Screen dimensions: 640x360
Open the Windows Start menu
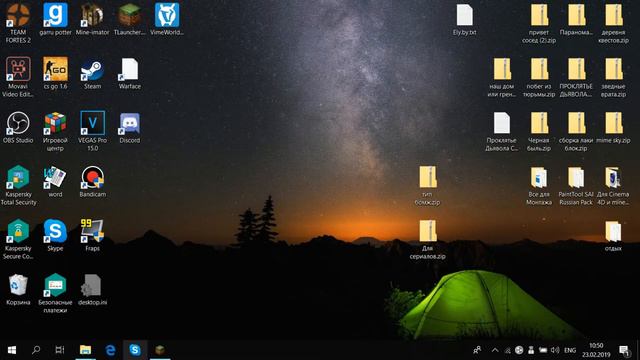click(12, 350)
